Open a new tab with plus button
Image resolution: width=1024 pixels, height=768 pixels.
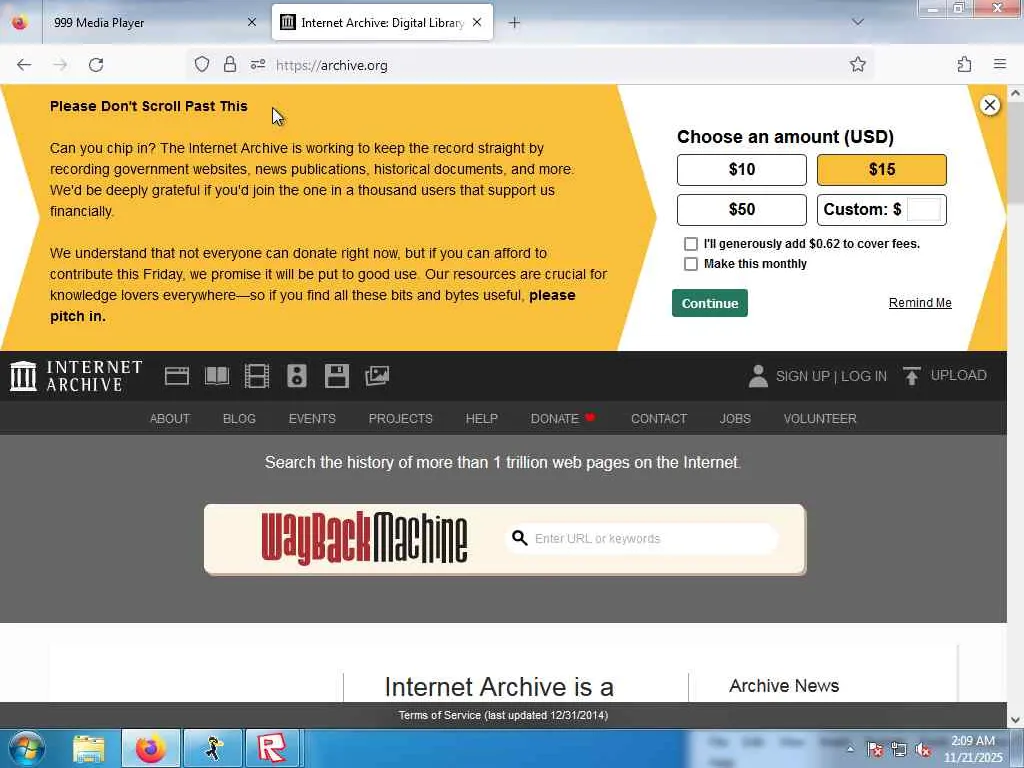(515, 23)
